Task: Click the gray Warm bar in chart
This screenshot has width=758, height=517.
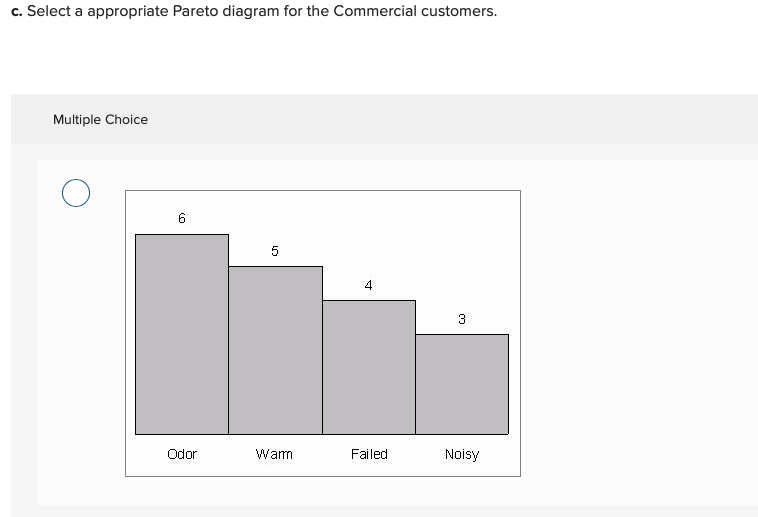Action: pos(275,350)
